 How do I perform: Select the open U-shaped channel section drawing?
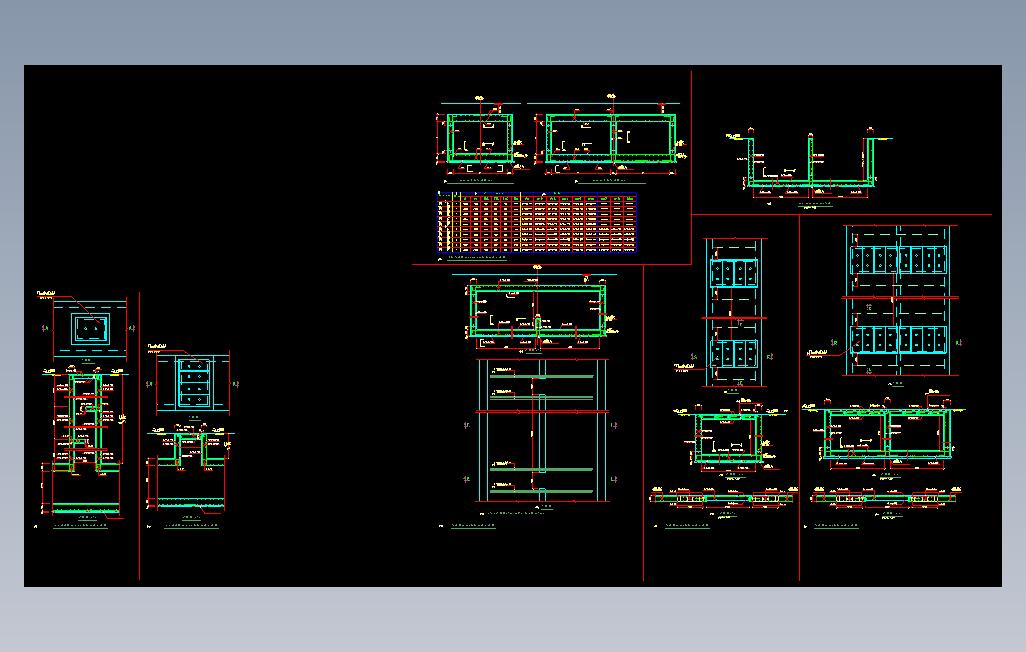tap(811, 161)
